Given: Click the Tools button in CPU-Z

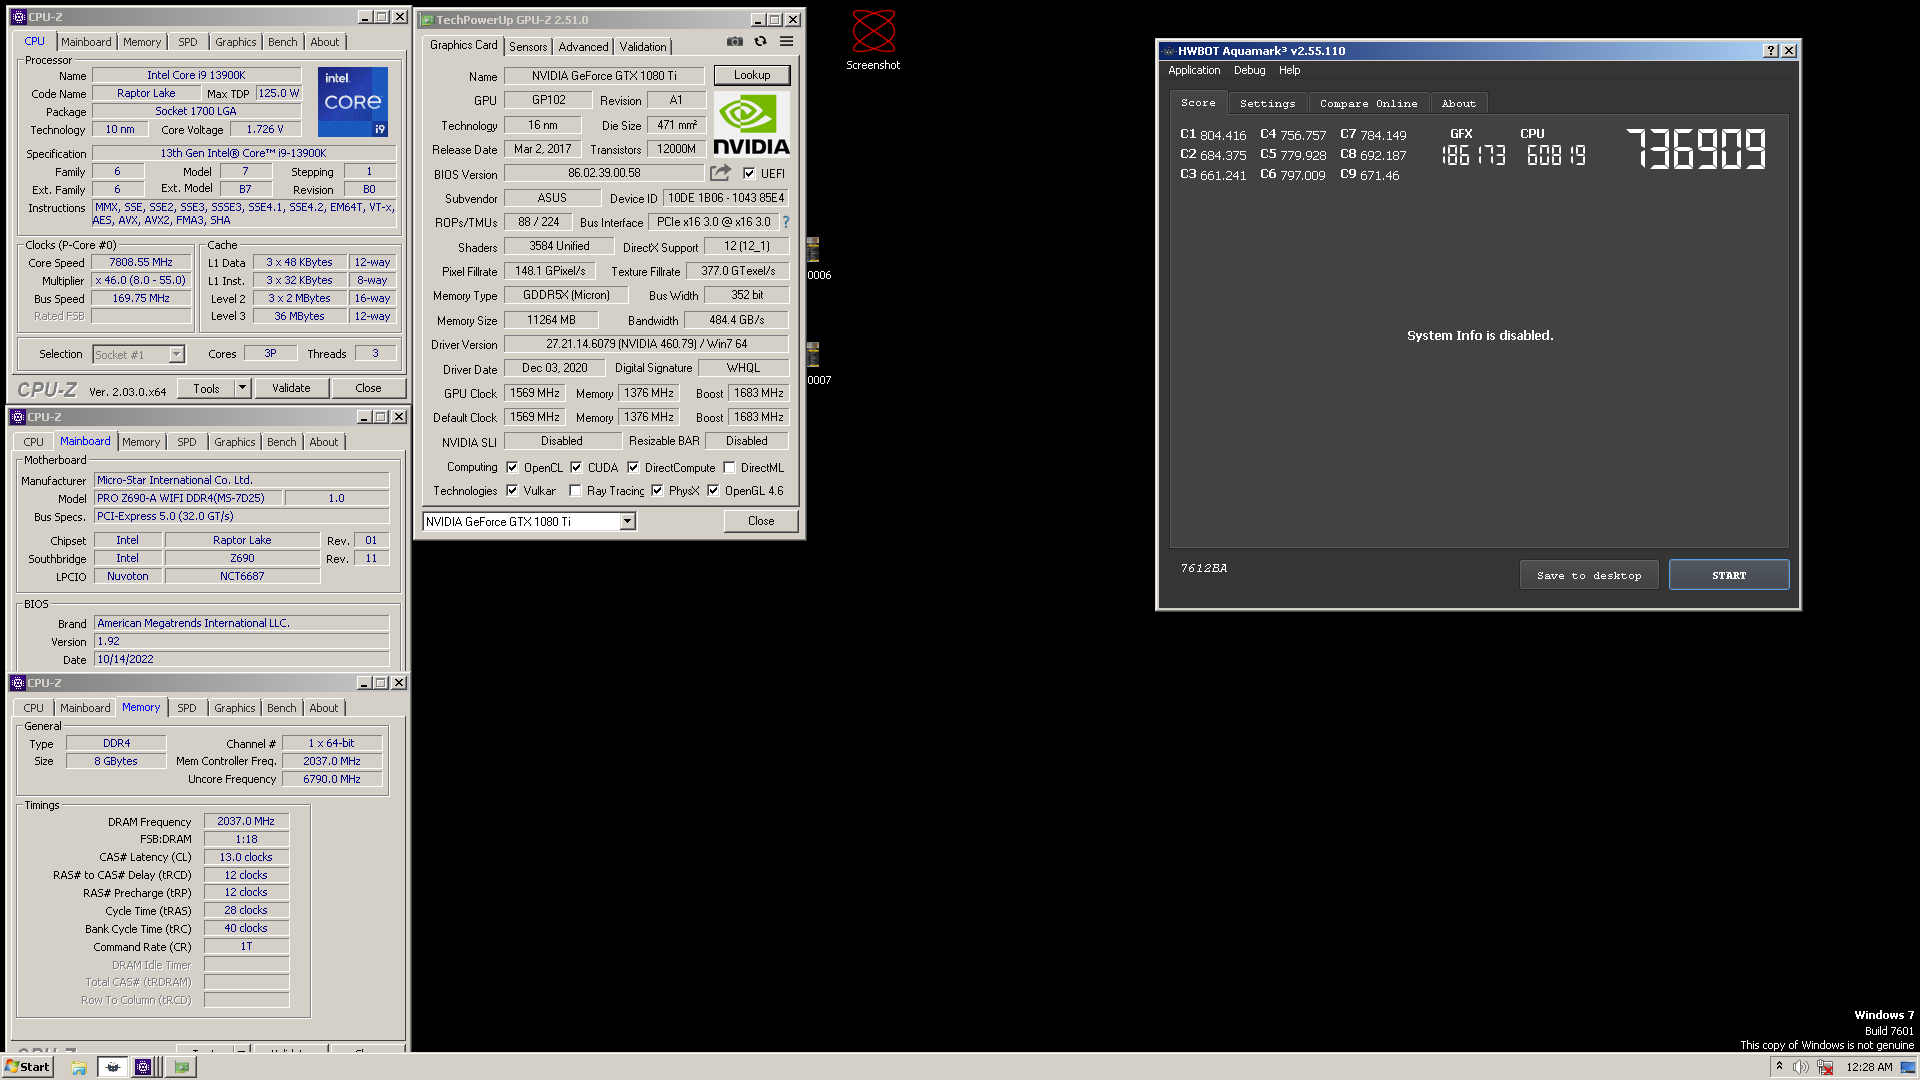Looking at the screenshot, I should tap(207, 388).
